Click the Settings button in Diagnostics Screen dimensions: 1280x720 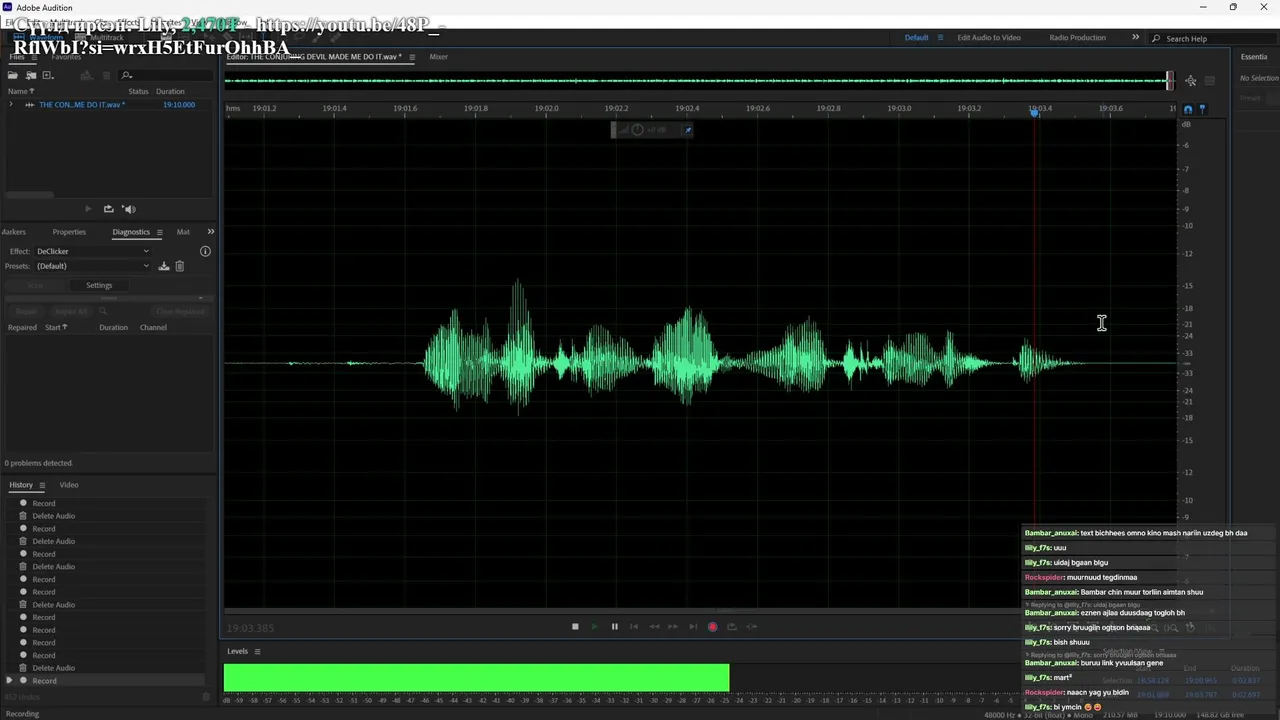[x=99, y=285]
